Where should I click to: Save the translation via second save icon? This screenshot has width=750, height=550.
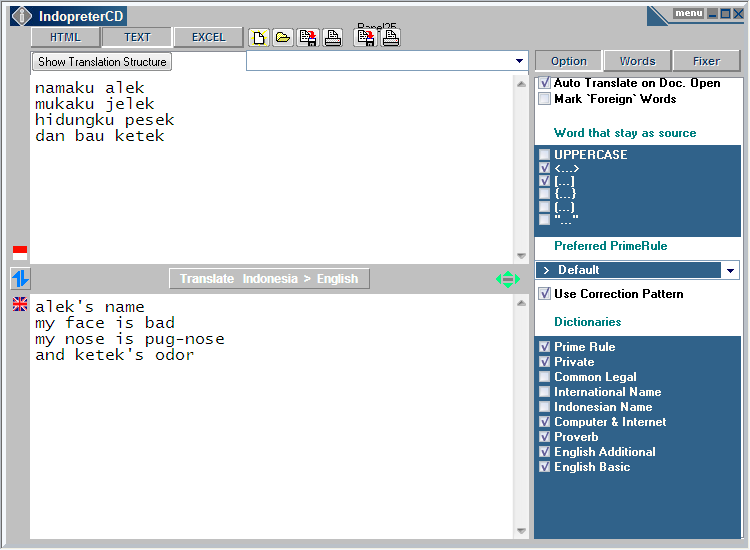[366, 37]
